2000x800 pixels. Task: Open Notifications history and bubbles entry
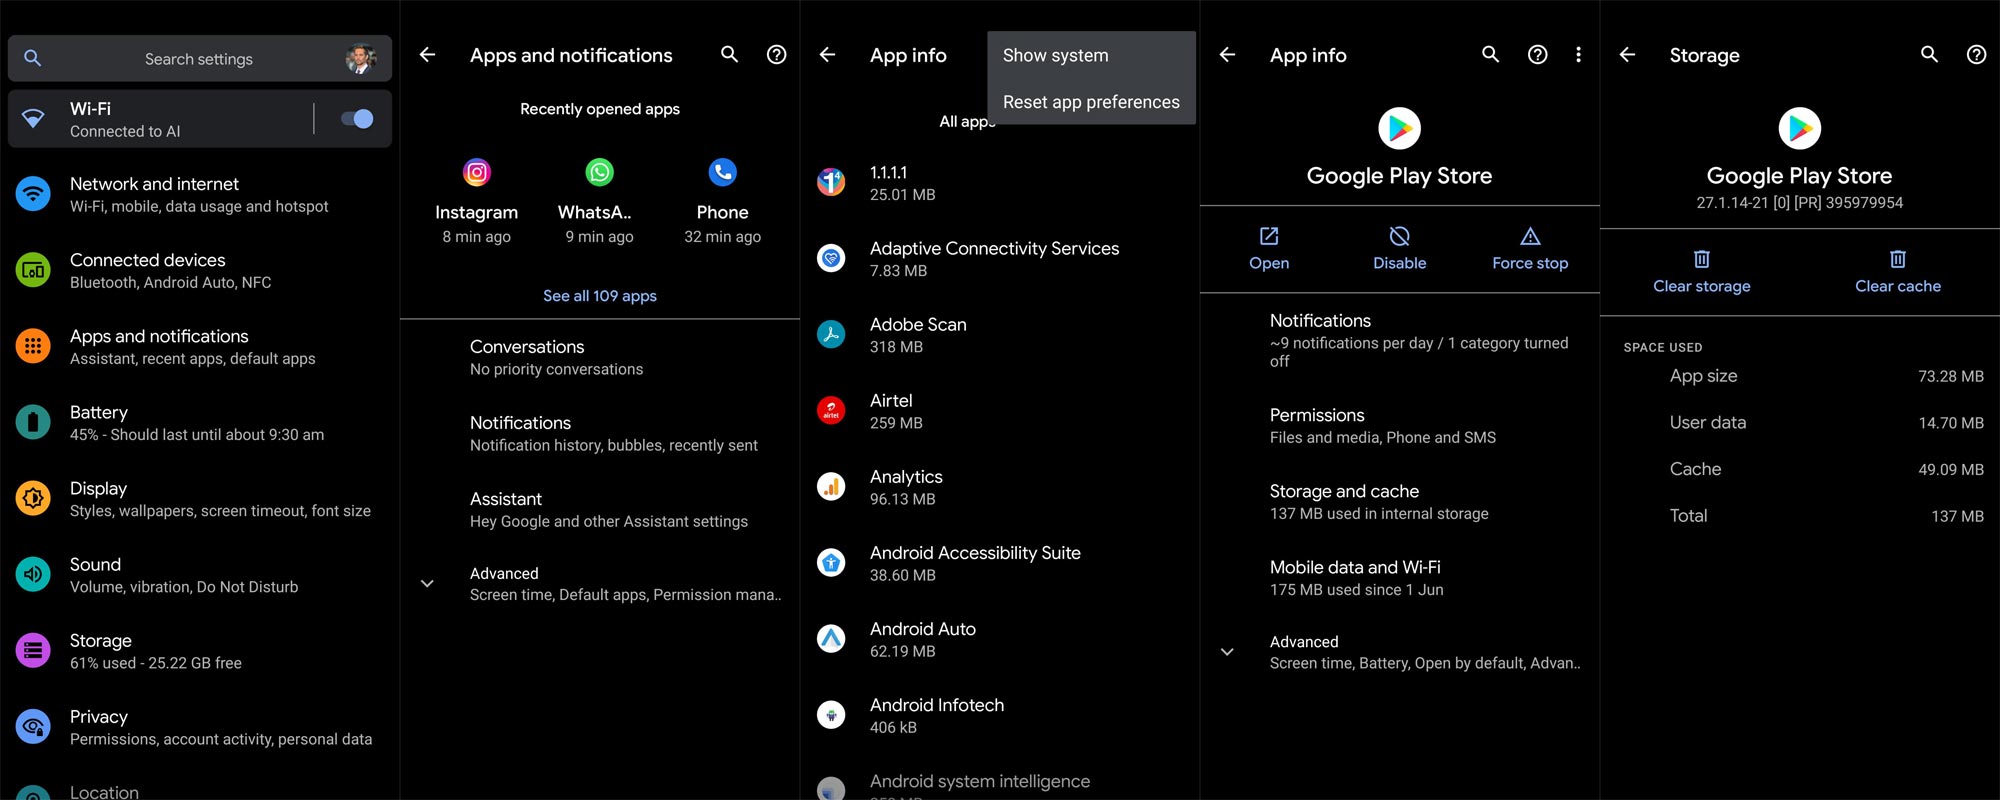pyautogui.click(x=600, y=433)
